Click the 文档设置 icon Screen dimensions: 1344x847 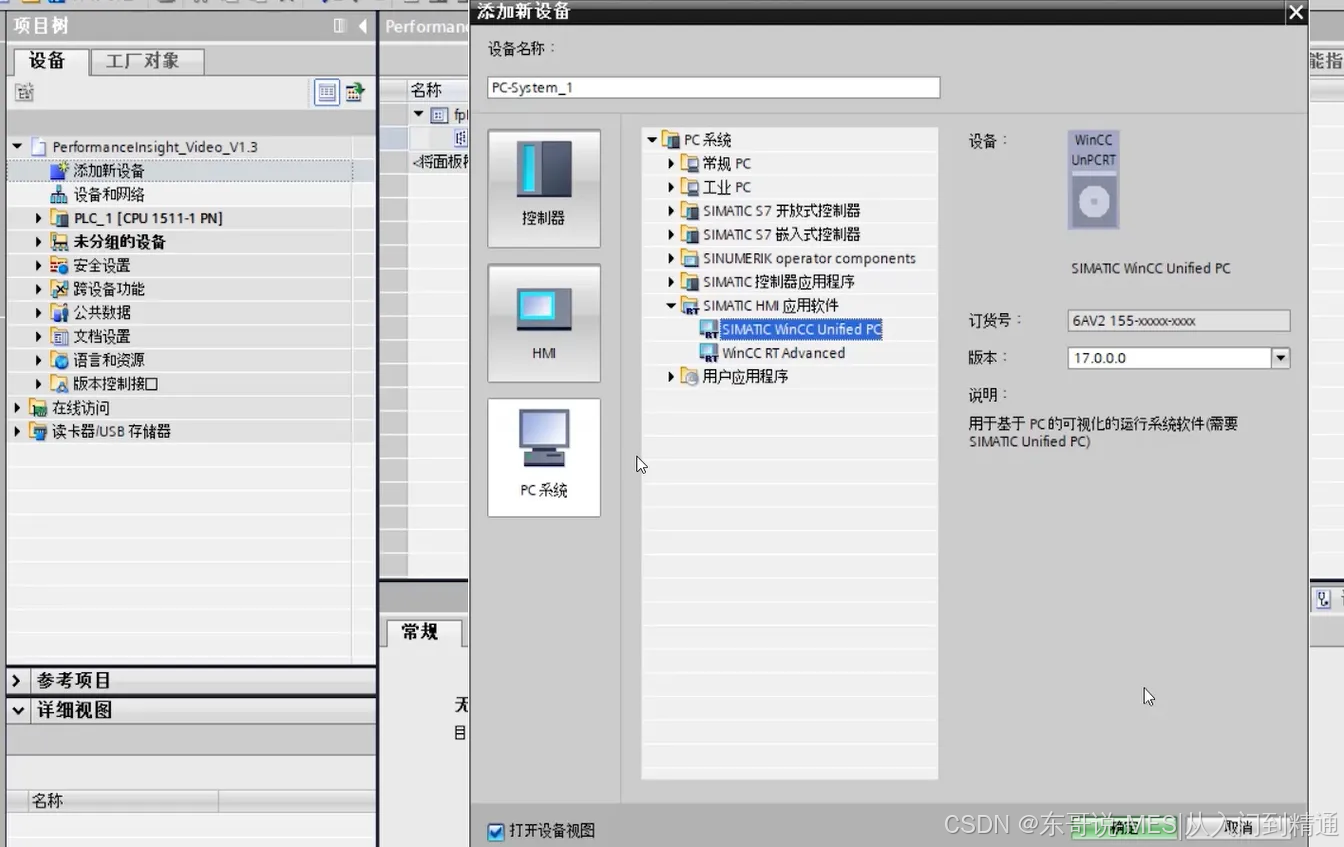click(x=59, y=336)
